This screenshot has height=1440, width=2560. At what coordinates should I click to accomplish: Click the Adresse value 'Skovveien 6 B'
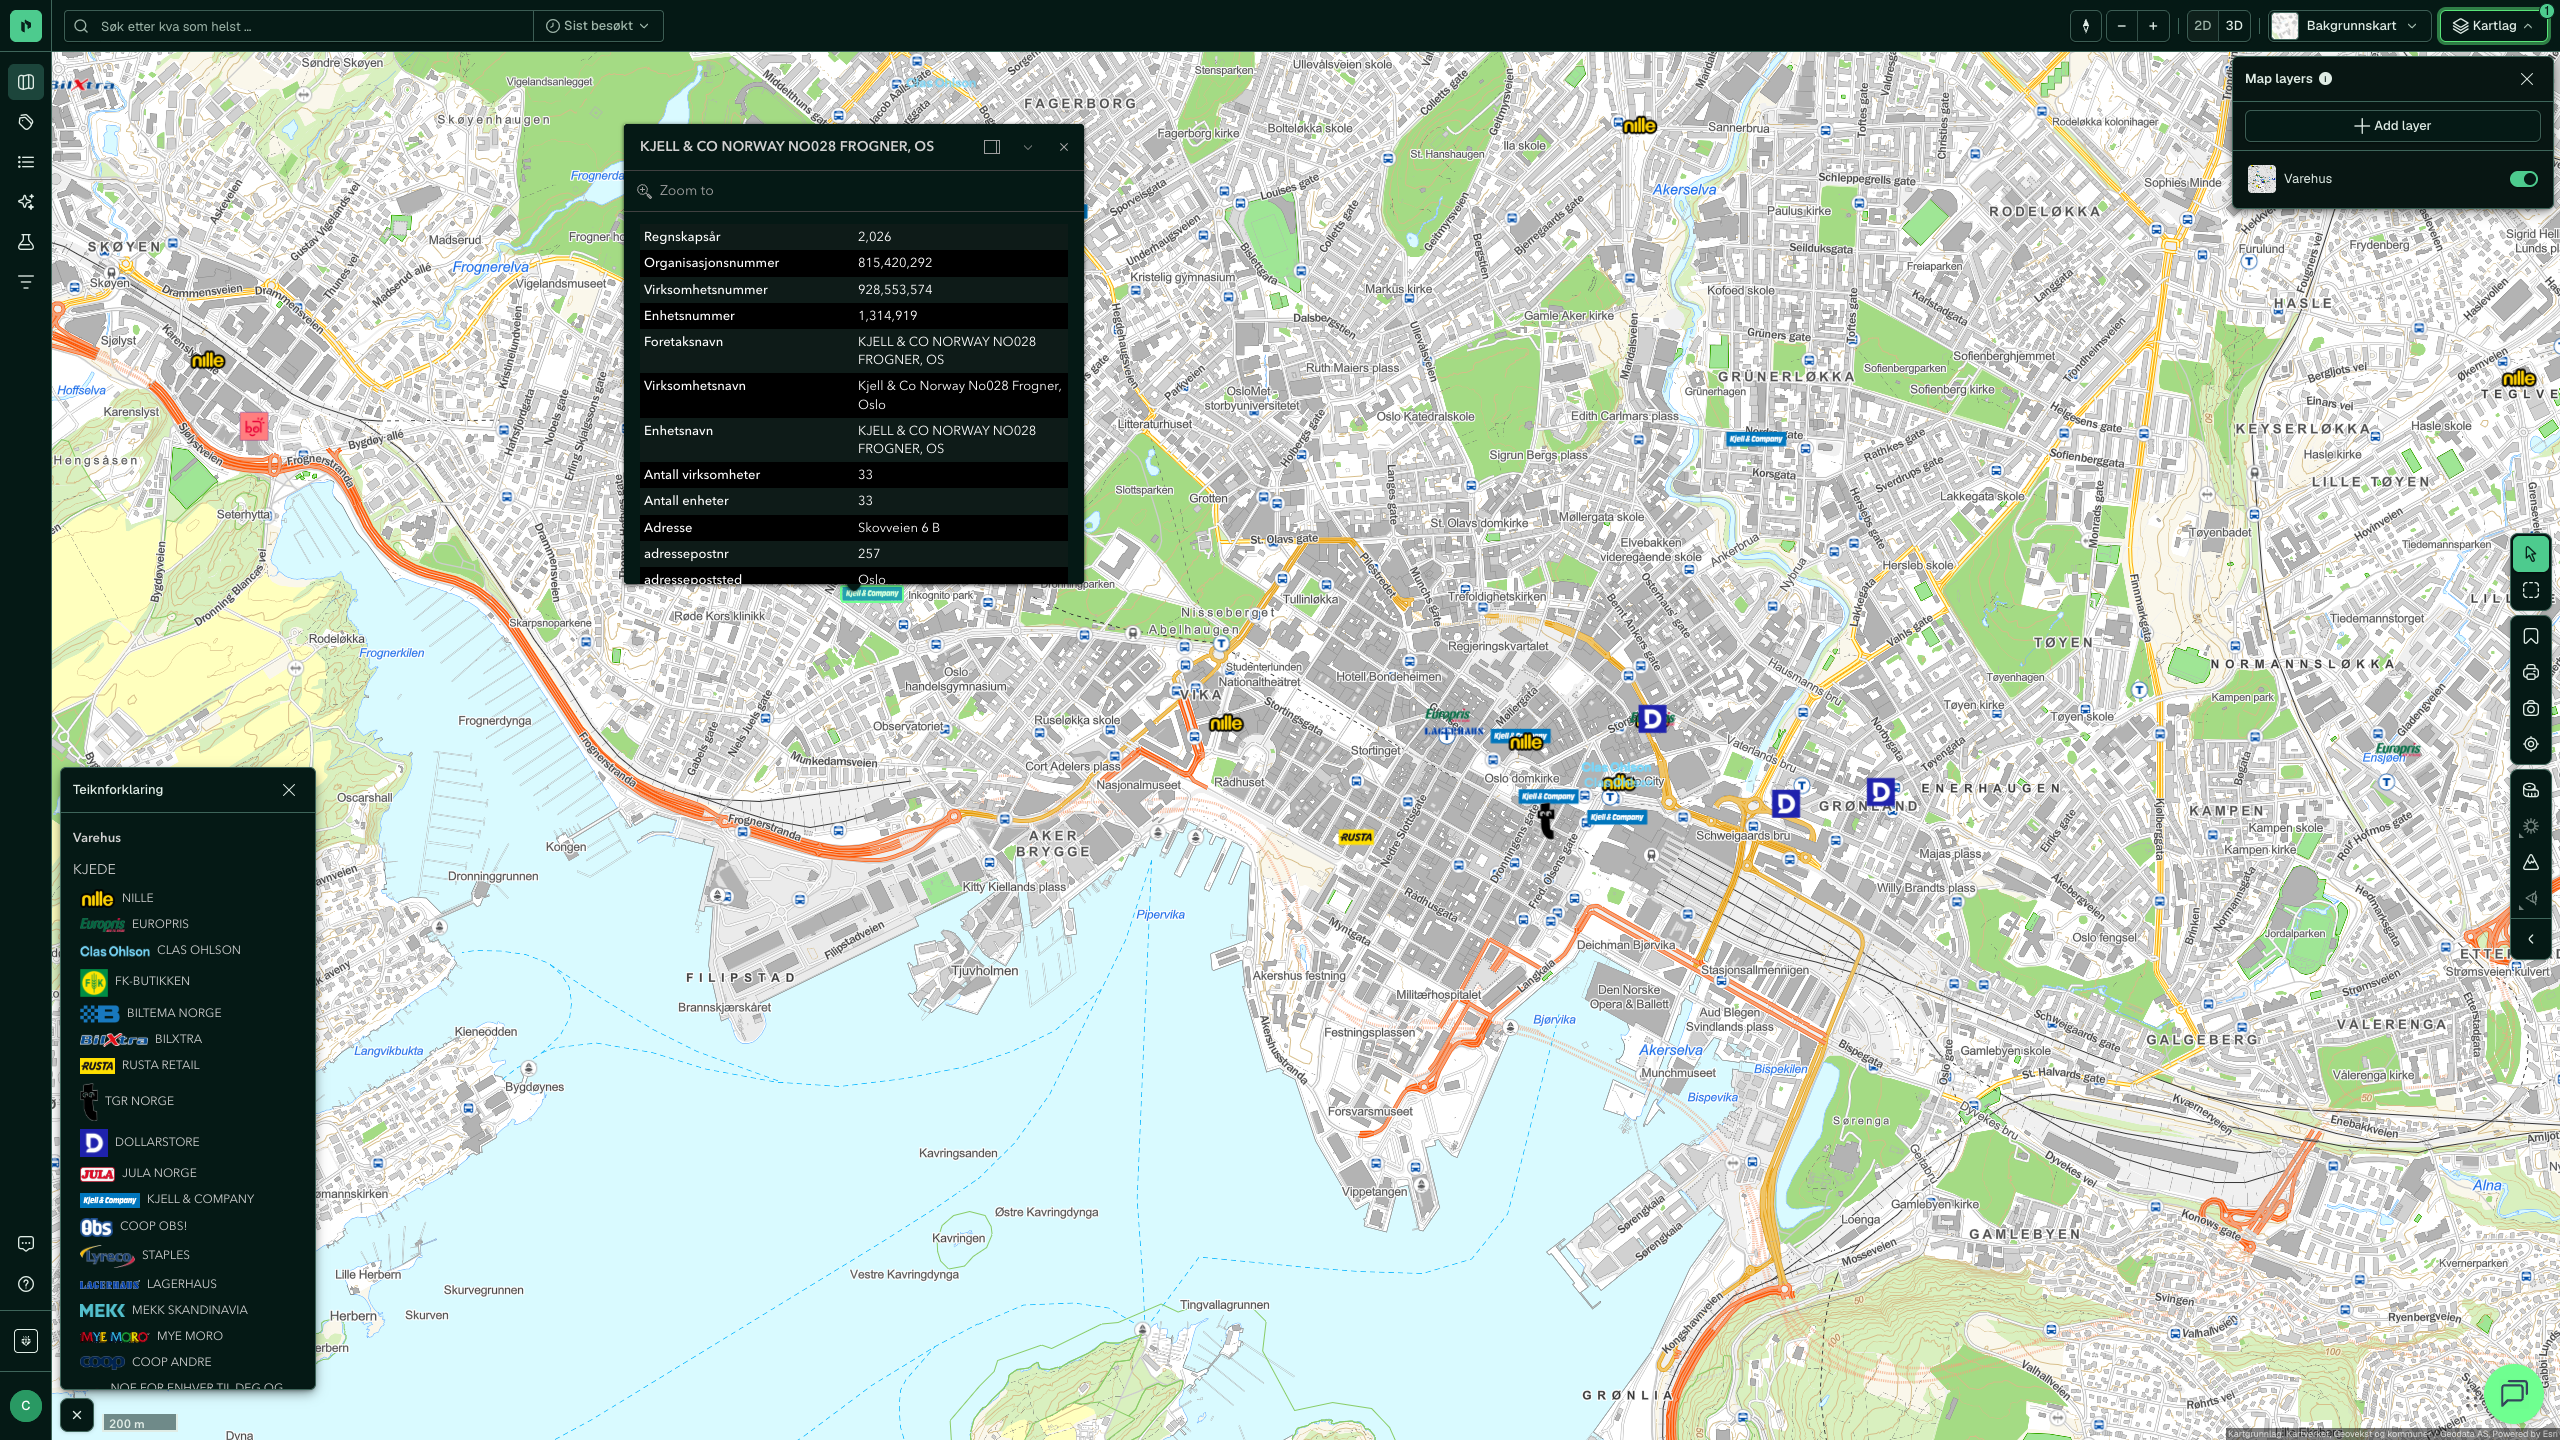[x=899, y=528]
